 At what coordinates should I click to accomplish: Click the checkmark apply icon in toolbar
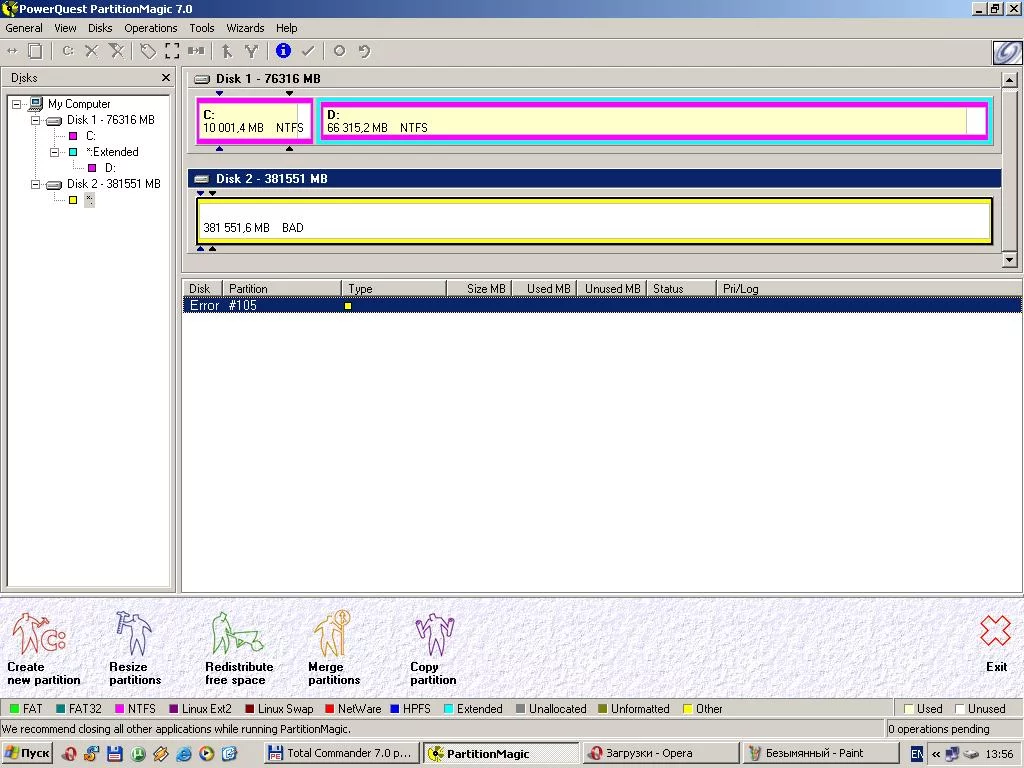[308, 51]
